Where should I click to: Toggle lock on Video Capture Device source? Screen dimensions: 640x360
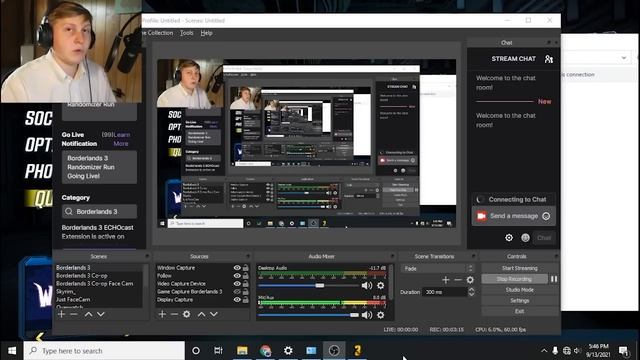pyautogui.click(x=246, y=284)
